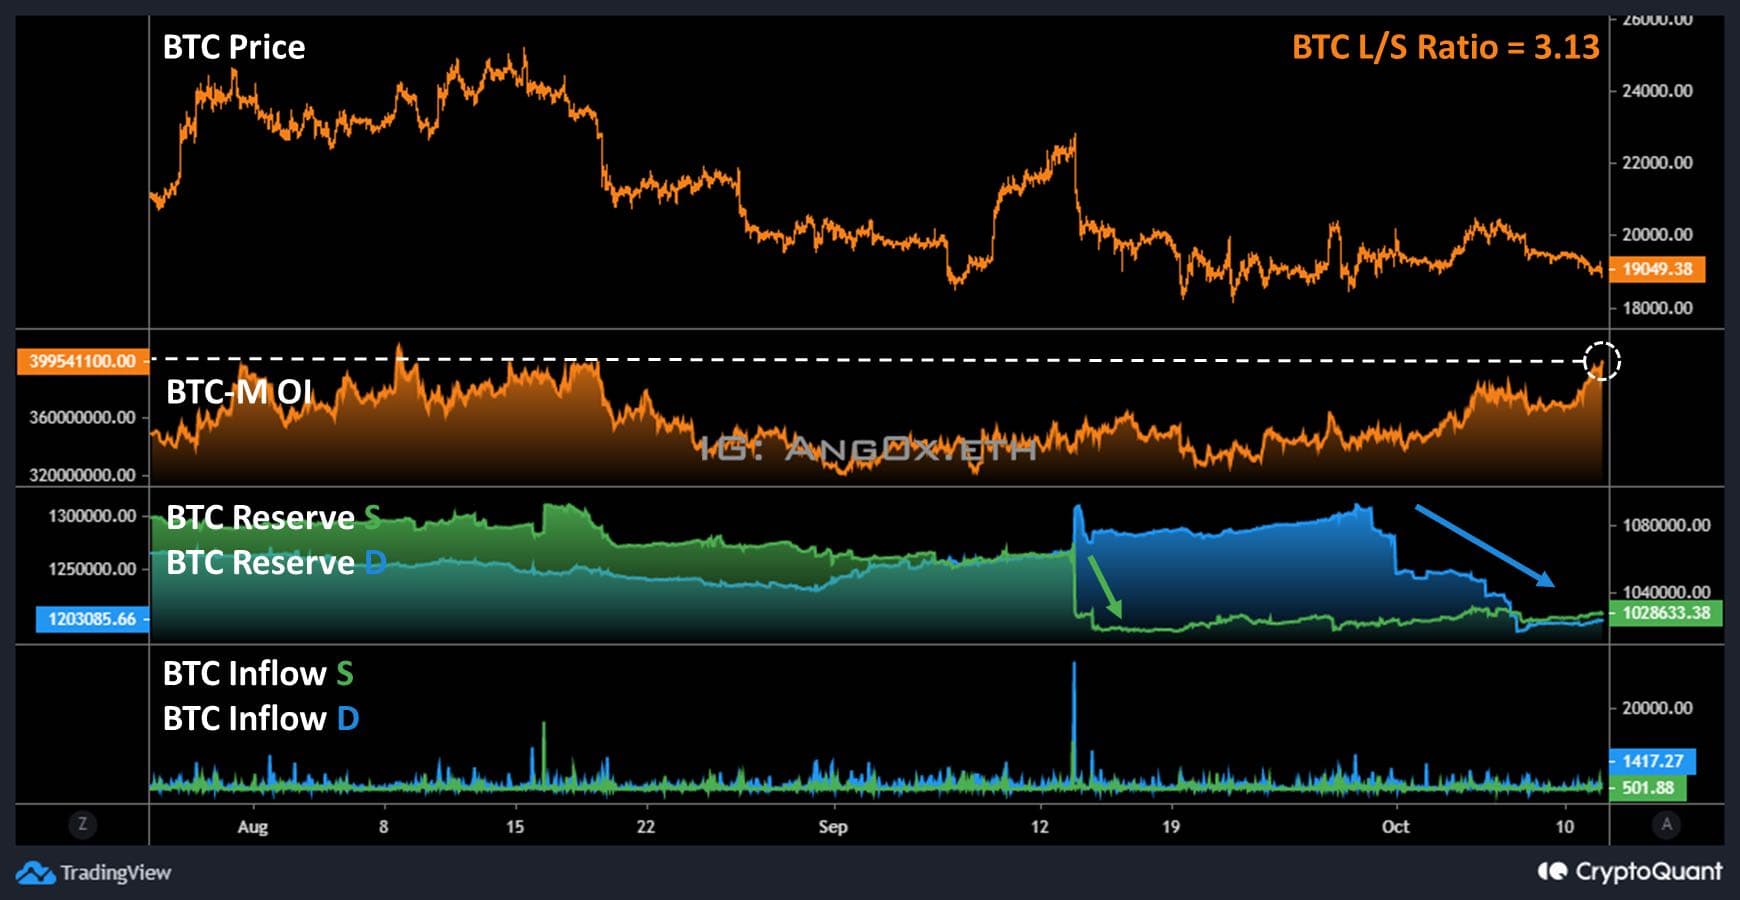
Task: Click the orange 399541100.00 open interest tag
Action: (82, 361)
